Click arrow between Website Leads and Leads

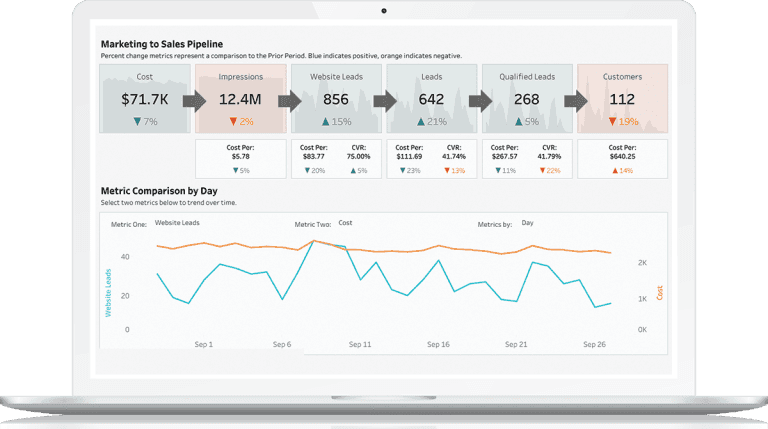(x=385, y=101)
